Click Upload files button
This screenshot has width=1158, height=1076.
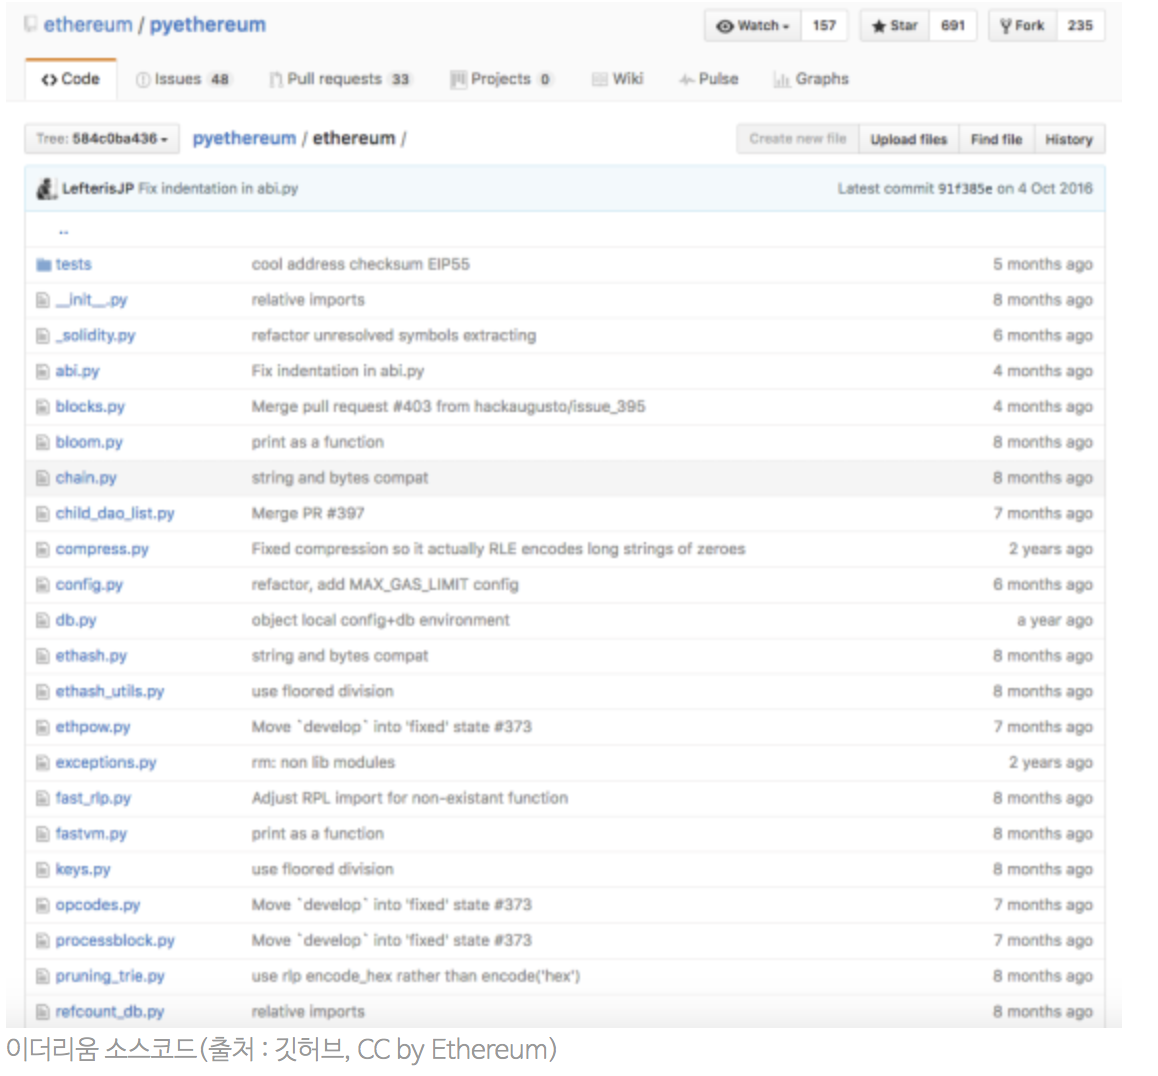point(908,139)
